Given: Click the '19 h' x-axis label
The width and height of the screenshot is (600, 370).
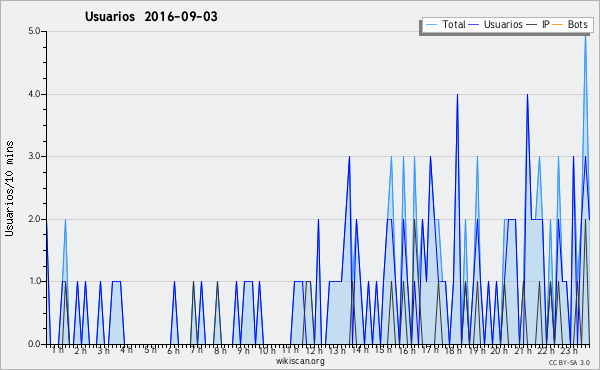Looking at the screenshot, I should (477, 350).
